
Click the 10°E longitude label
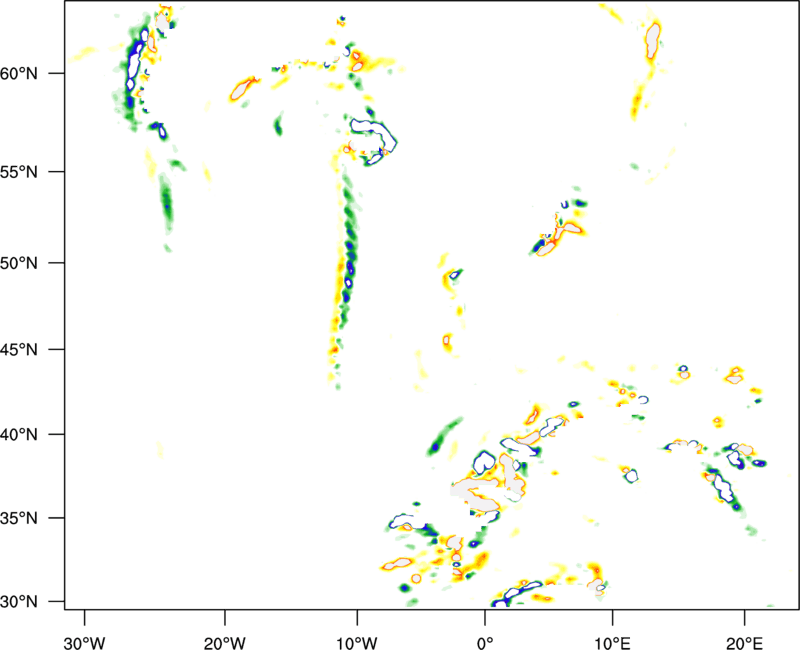(612, 643)
